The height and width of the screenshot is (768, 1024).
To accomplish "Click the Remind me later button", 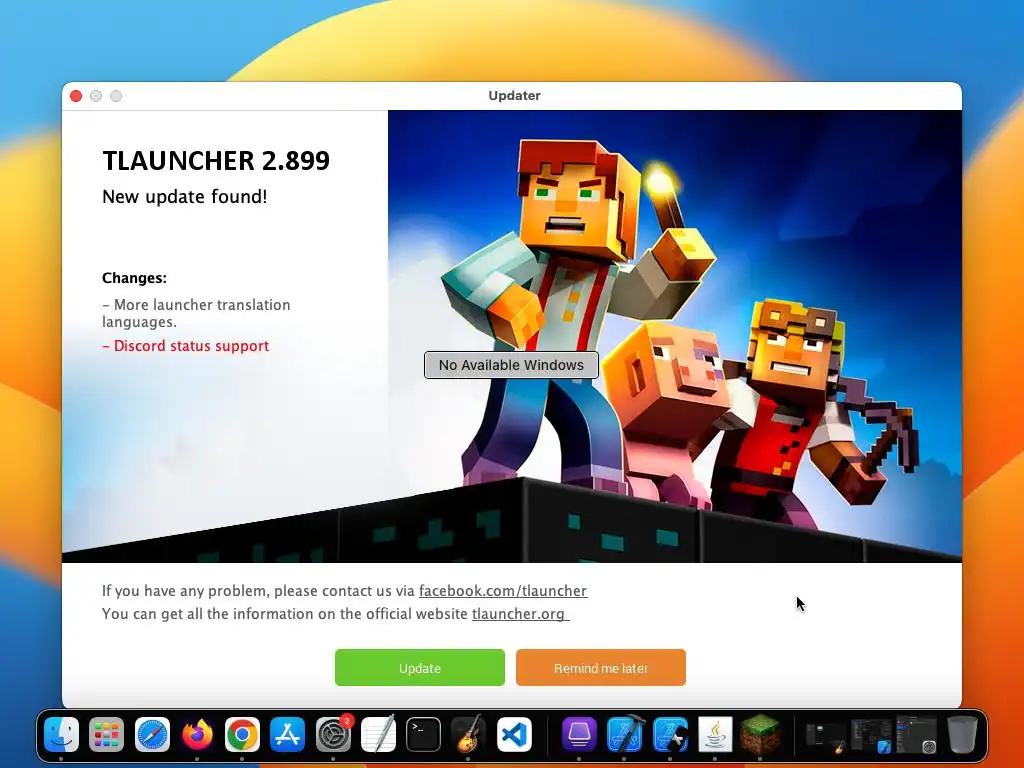I will pos(601,667).
